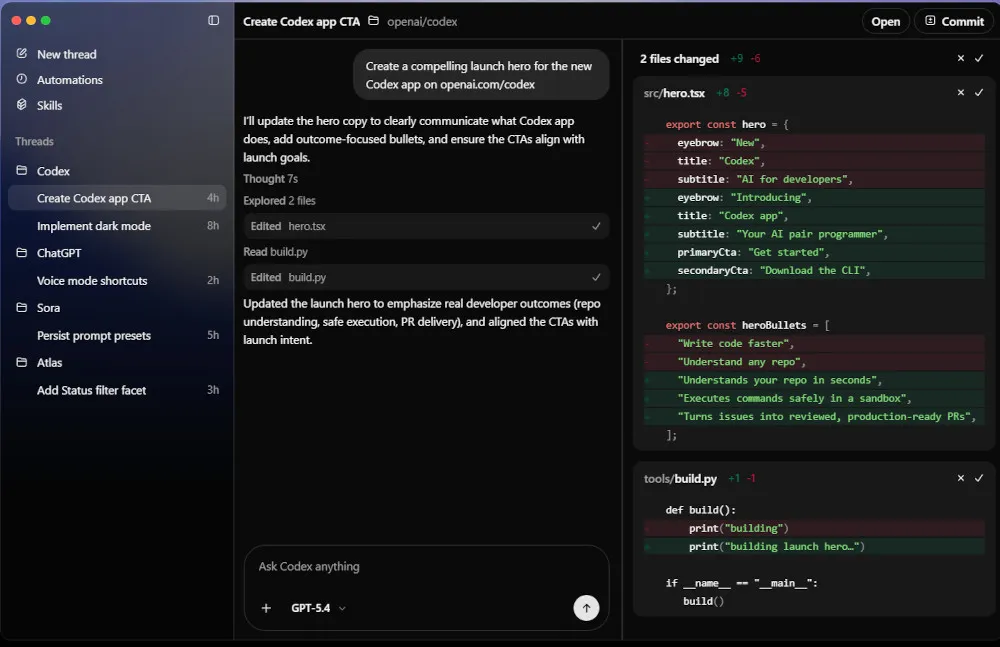Click the Sora project label
This screenshot has height=647, width=1000.
(48, 308)
